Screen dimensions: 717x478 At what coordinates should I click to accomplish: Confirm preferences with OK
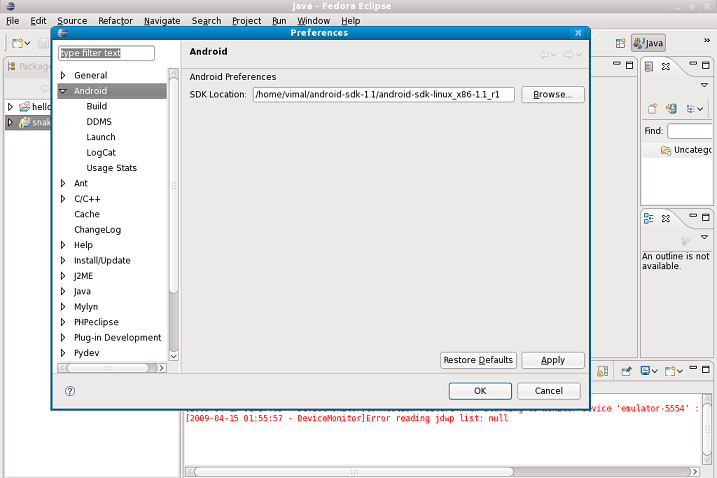tap(480, 391)
